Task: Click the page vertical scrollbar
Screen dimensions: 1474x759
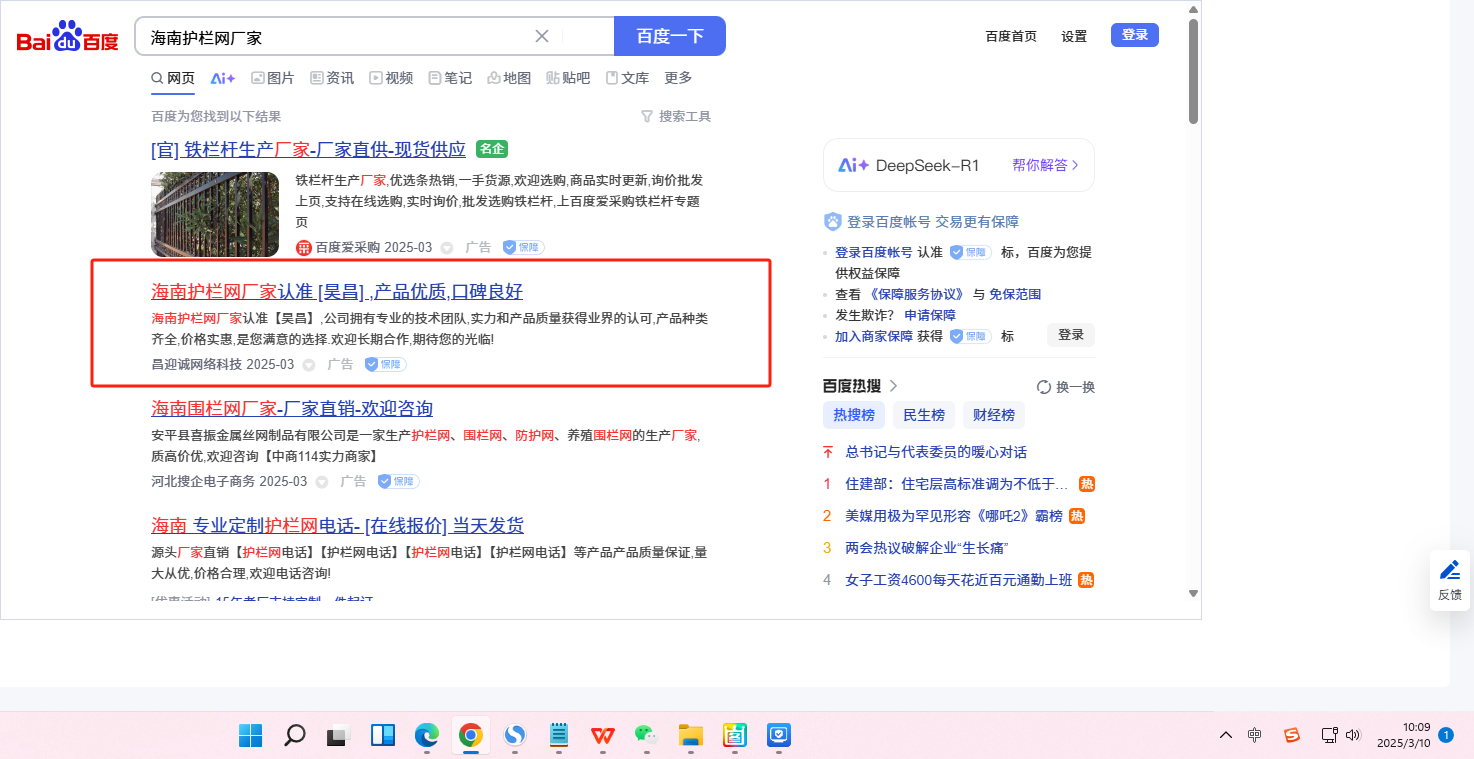Action: (1192, 70)
